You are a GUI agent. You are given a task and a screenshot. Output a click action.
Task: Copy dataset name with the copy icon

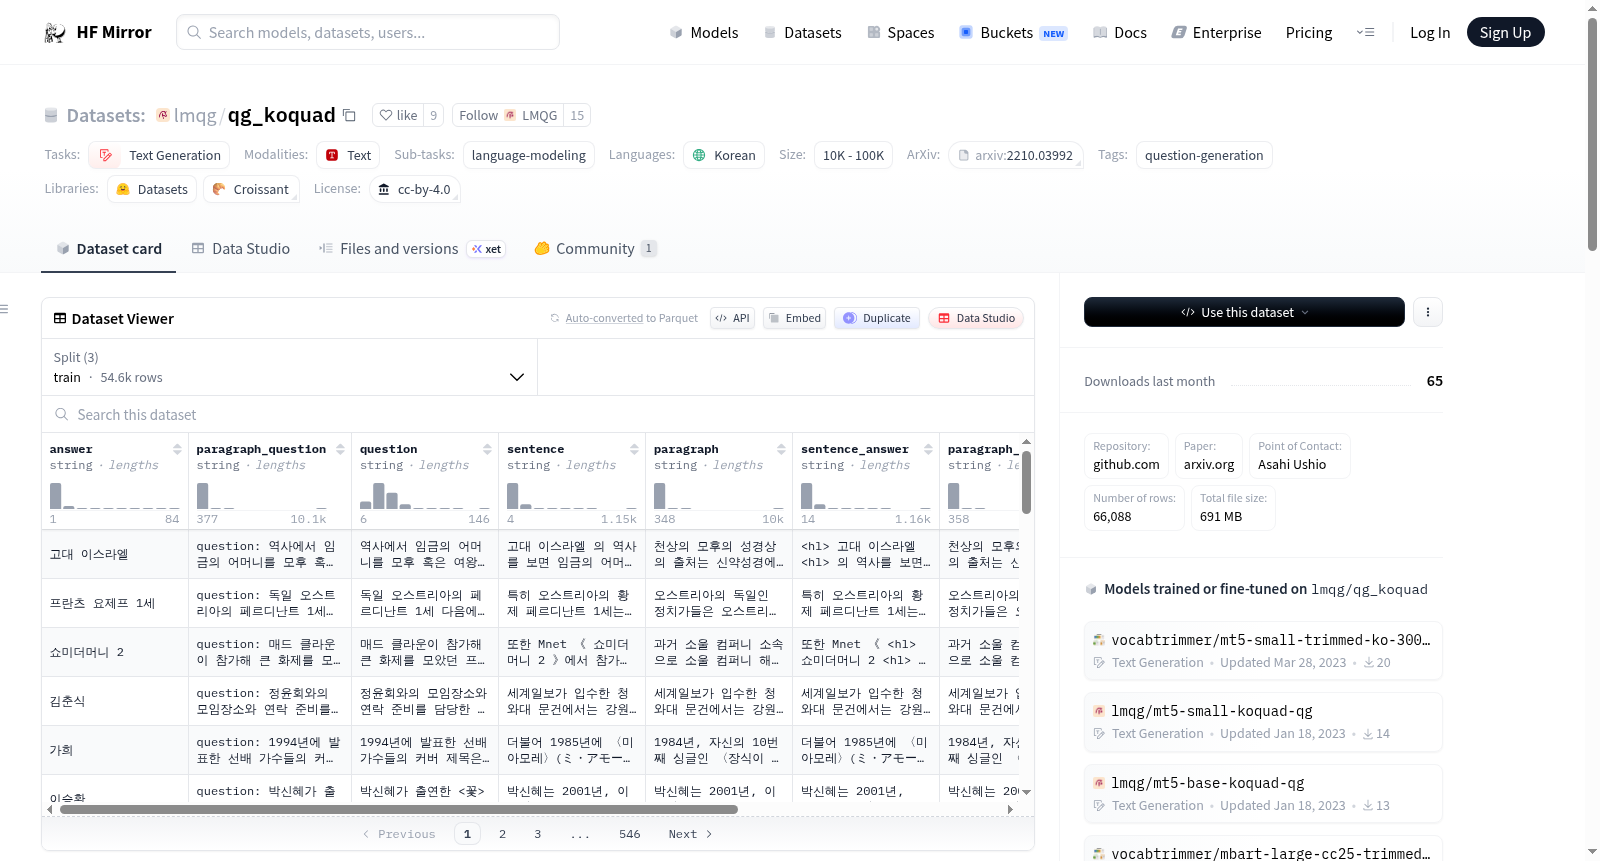(x=349, y=115)
